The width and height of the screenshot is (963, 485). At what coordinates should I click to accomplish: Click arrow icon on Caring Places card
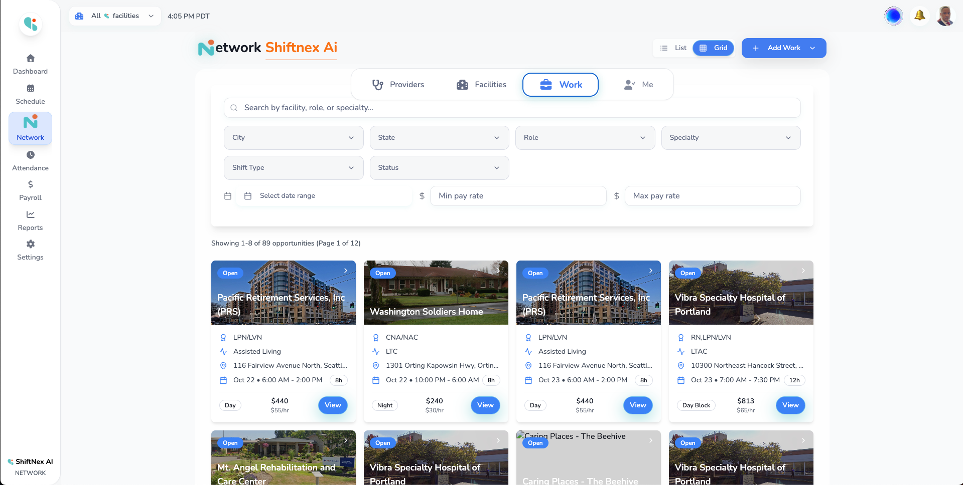click(650, 440)
